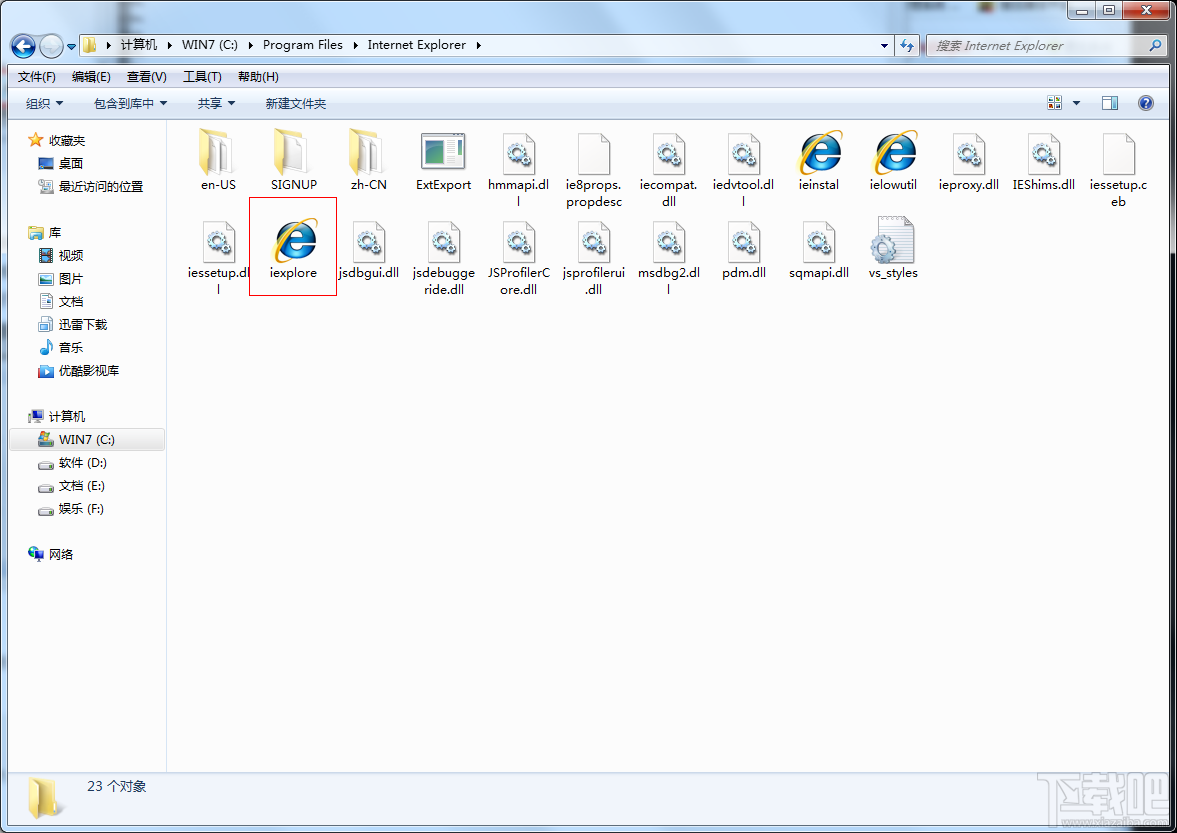Select the vs_styles file icon

[x=893, y=239]
